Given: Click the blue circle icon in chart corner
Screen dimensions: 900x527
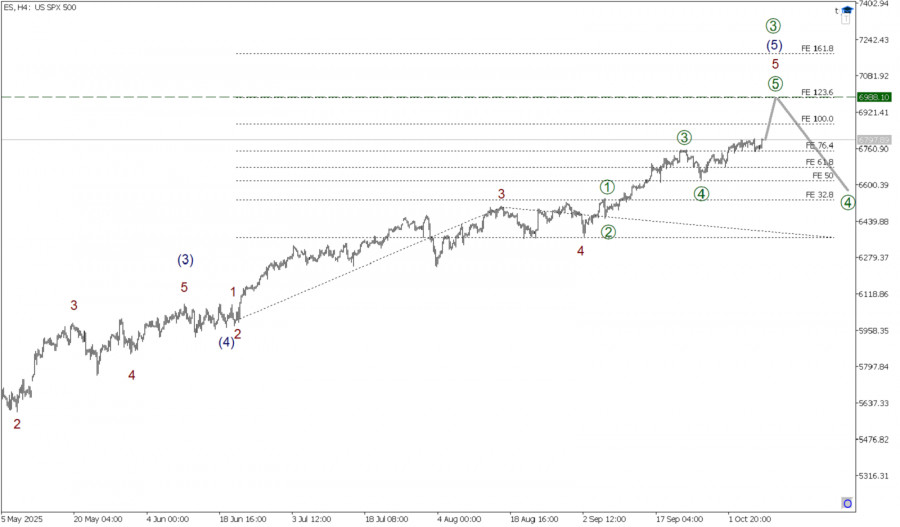Looking at the screenshot, I should click(847, 501).
